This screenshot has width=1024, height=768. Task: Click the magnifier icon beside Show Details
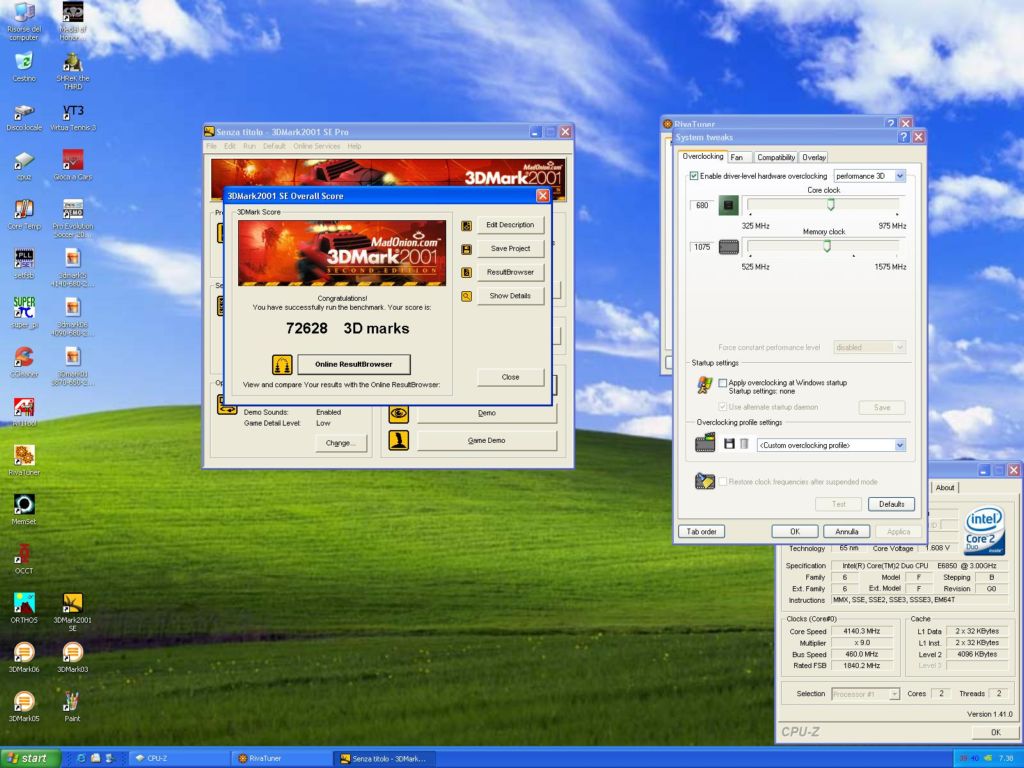point(466,296)
